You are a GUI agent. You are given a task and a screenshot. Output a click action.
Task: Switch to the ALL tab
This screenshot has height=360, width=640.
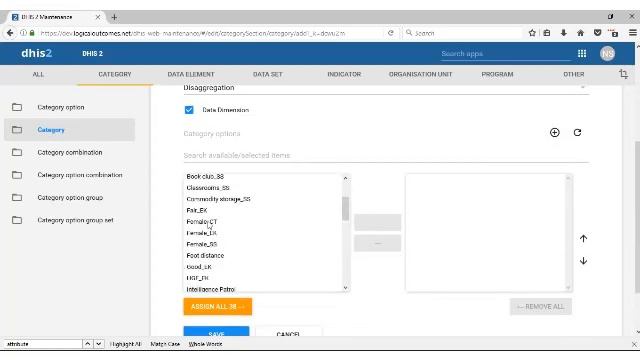[38, 74]
